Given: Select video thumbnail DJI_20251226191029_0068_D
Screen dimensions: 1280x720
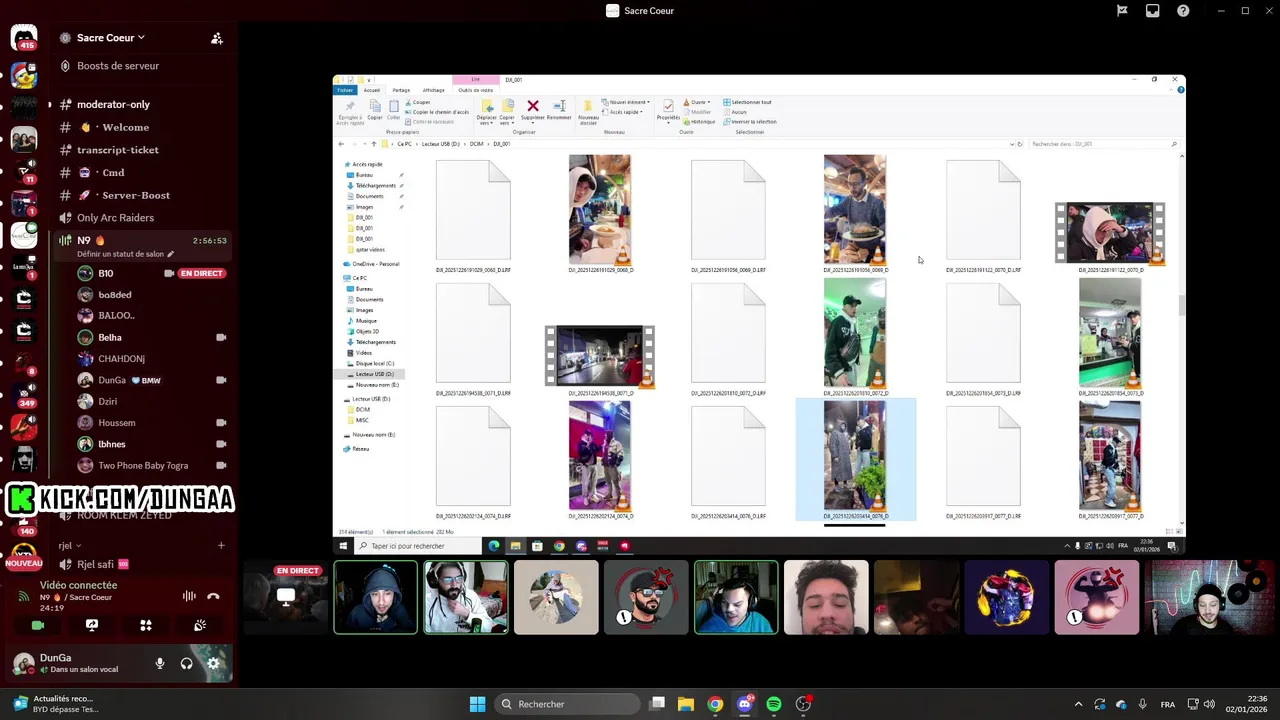Looking at the screenshot, I should (x=600, y=213).
